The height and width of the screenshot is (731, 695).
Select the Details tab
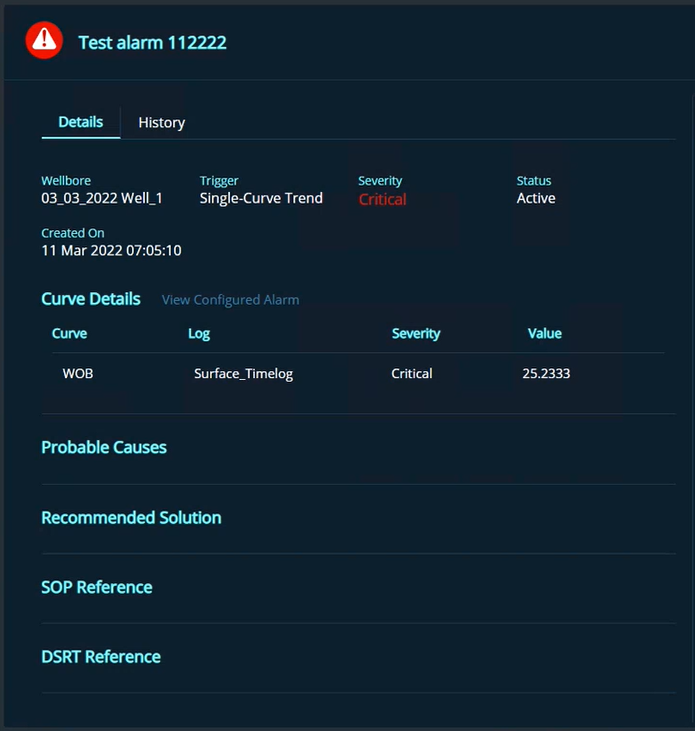tap(80, 122)
